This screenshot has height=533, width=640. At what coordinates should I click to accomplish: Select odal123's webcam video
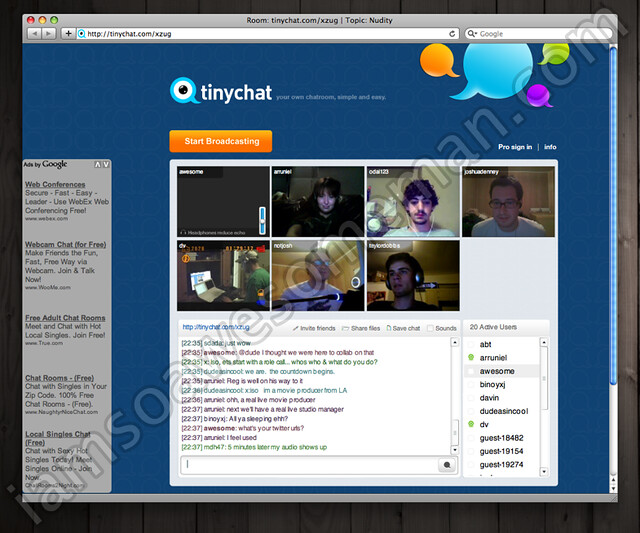[413, 202]
